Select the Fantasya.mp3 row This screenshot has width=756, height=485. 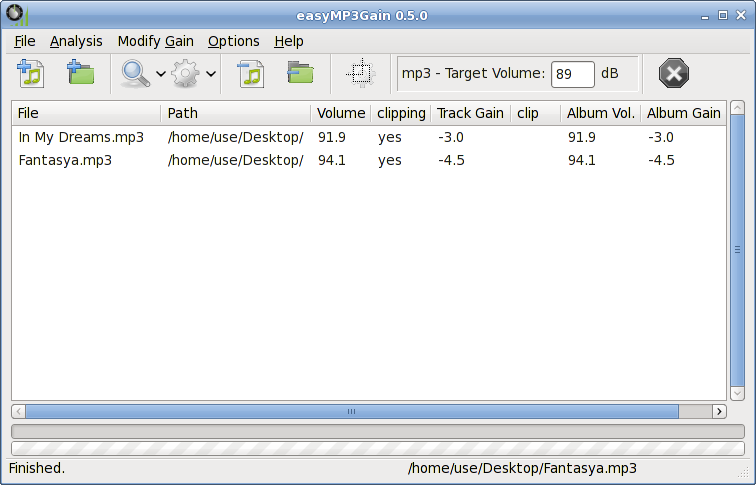369,161
